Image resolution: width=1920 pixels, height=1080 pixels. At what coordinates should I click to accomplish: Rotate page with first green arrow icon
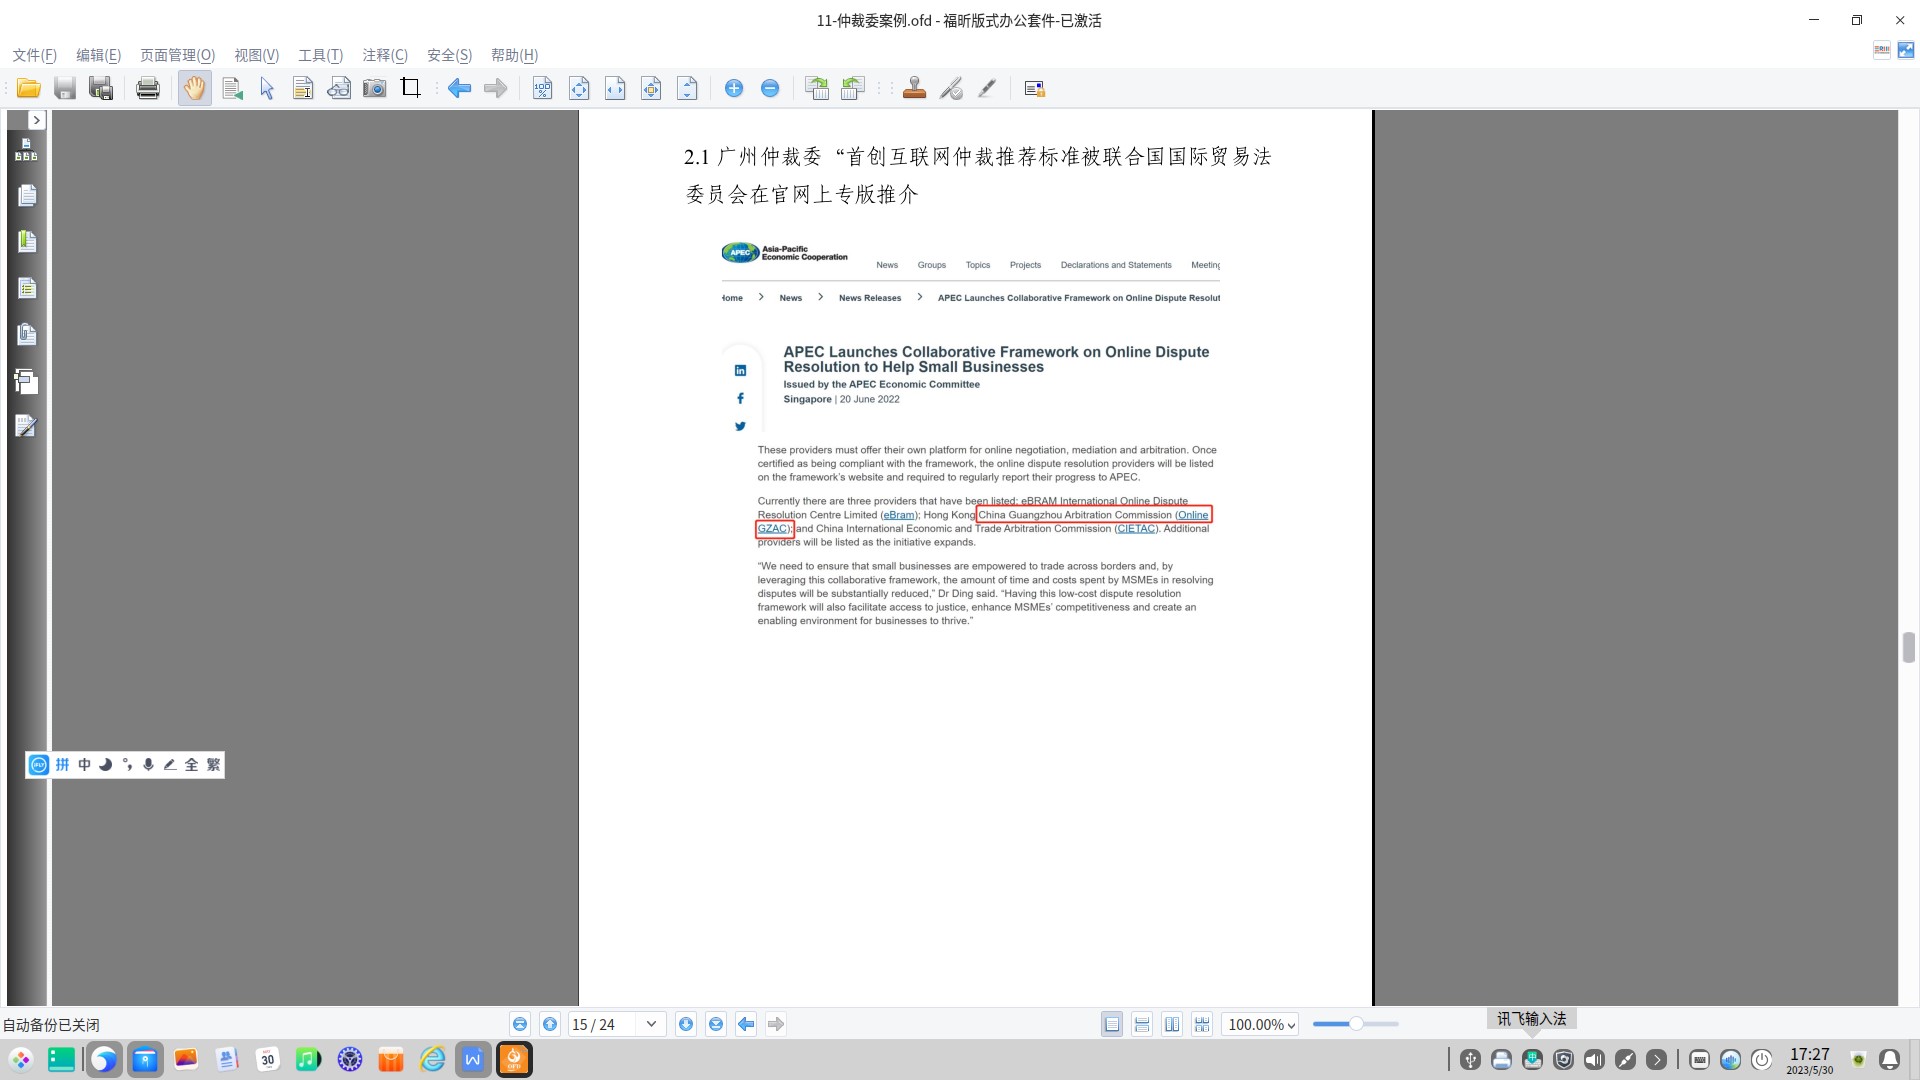click(817, 89)
